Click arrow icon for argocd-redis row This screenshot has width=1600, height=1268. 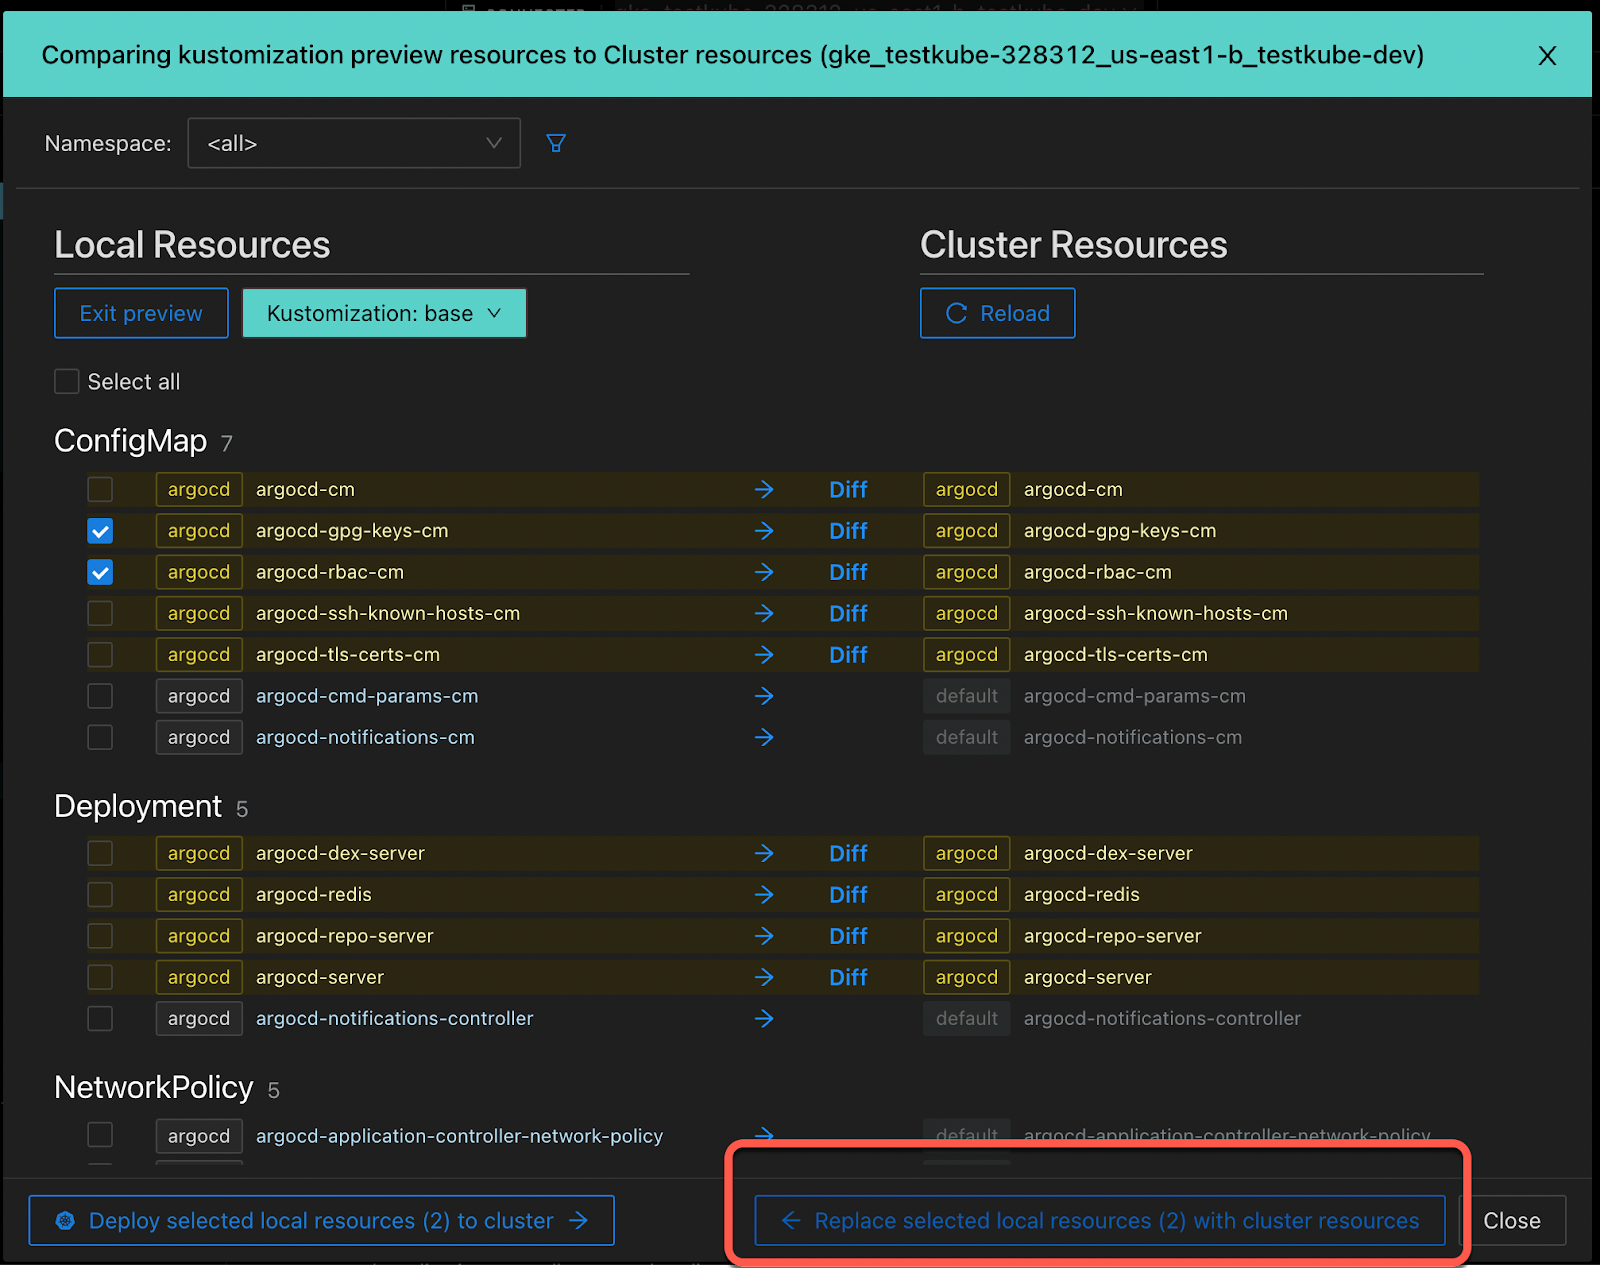(764, 895)
